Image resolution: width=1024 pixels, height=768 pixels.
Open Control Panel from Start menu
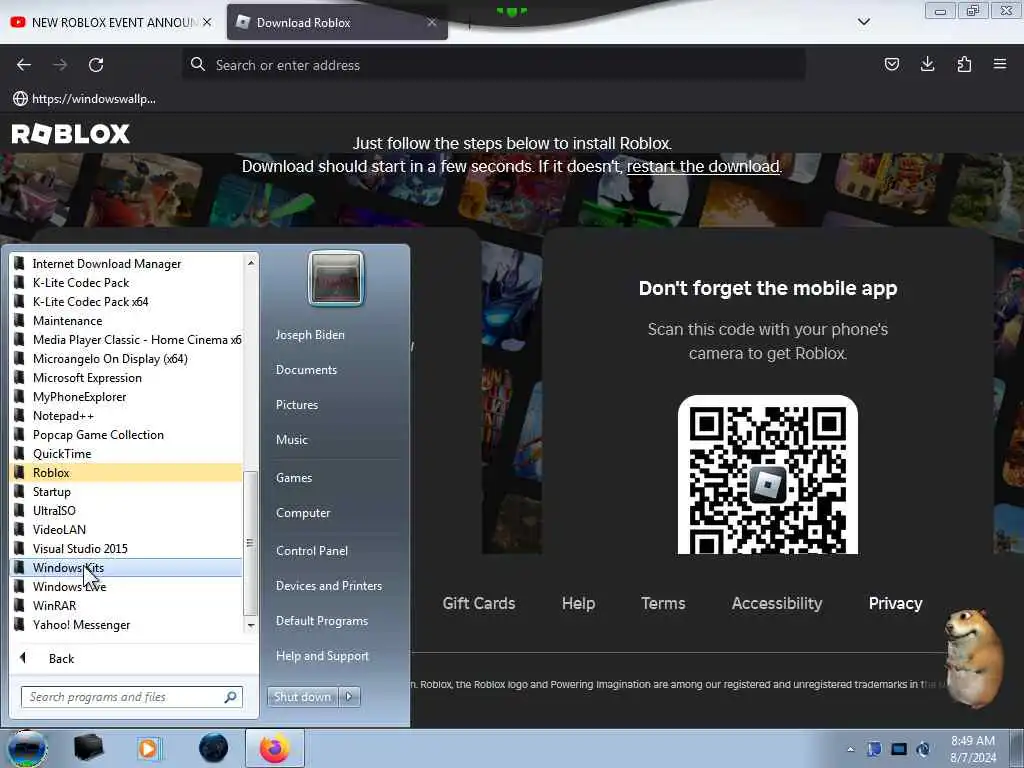coord(312,551)
